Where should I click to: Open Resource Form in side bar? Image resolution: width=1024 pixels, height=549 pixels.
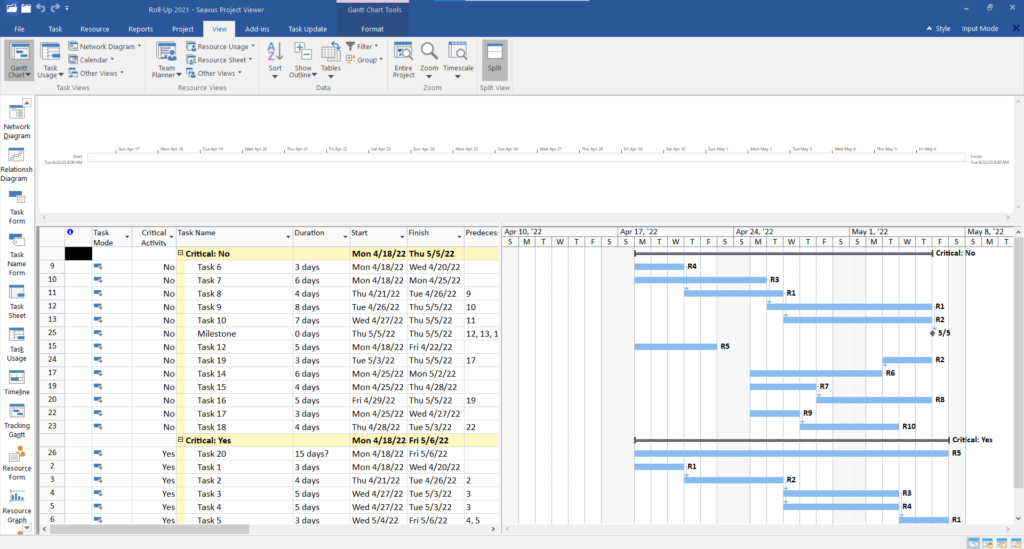tap(17, 463)
